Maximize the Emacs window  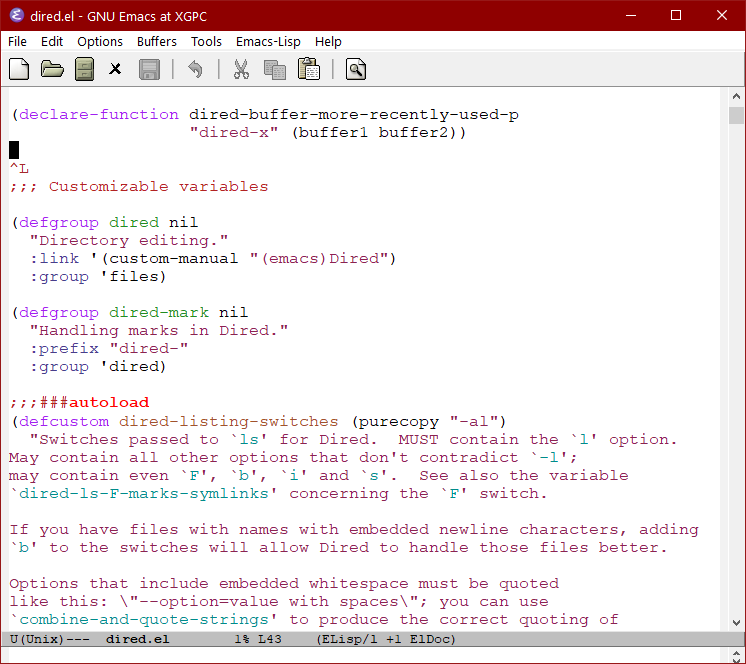(676, 16)
